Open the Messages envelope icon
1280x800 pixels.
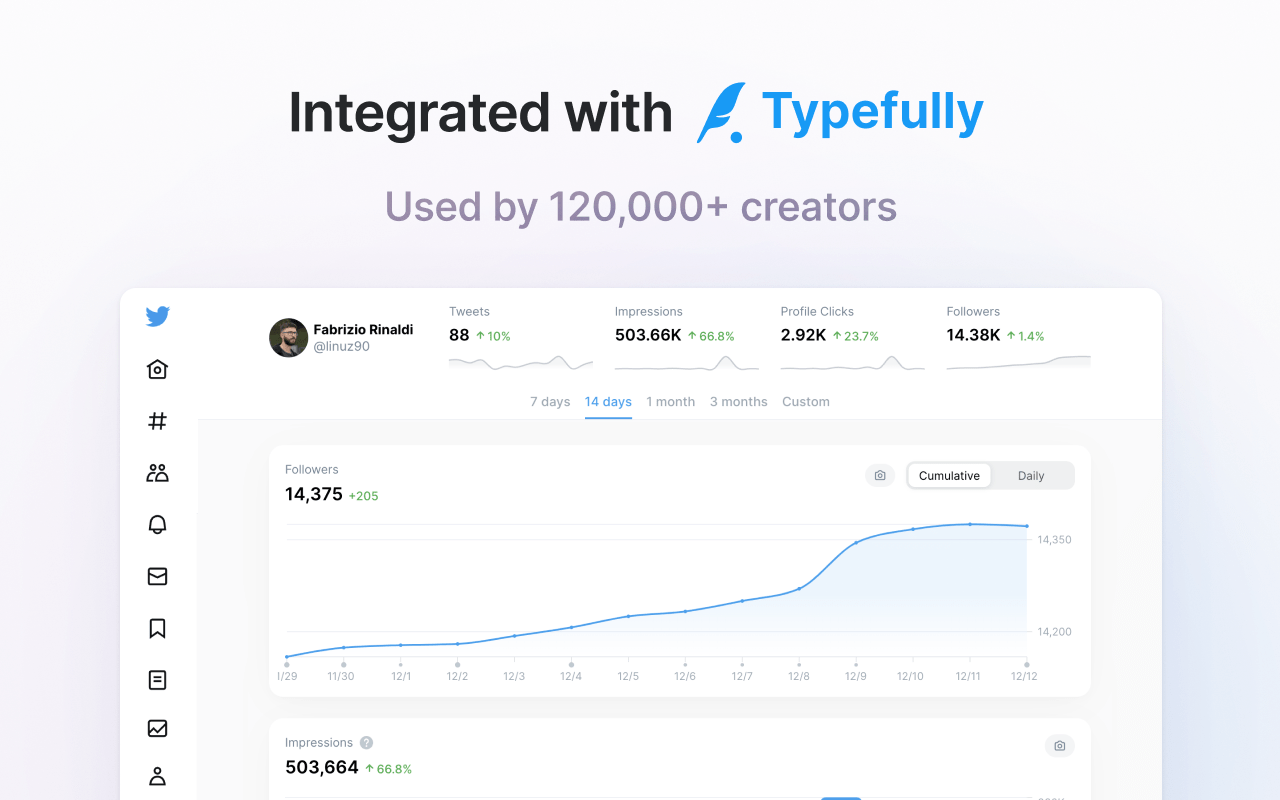click(x=157, y=576)
